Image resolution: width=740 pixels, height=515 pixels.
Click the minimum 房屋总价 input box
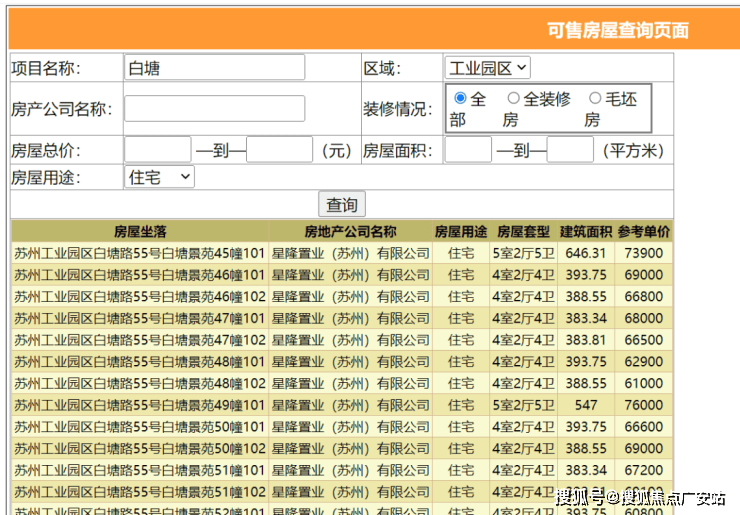[157, 150]
